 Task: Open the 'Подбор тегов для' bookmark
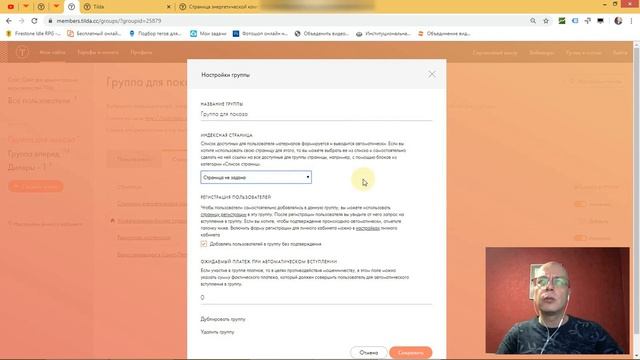[x=155, y=34]
